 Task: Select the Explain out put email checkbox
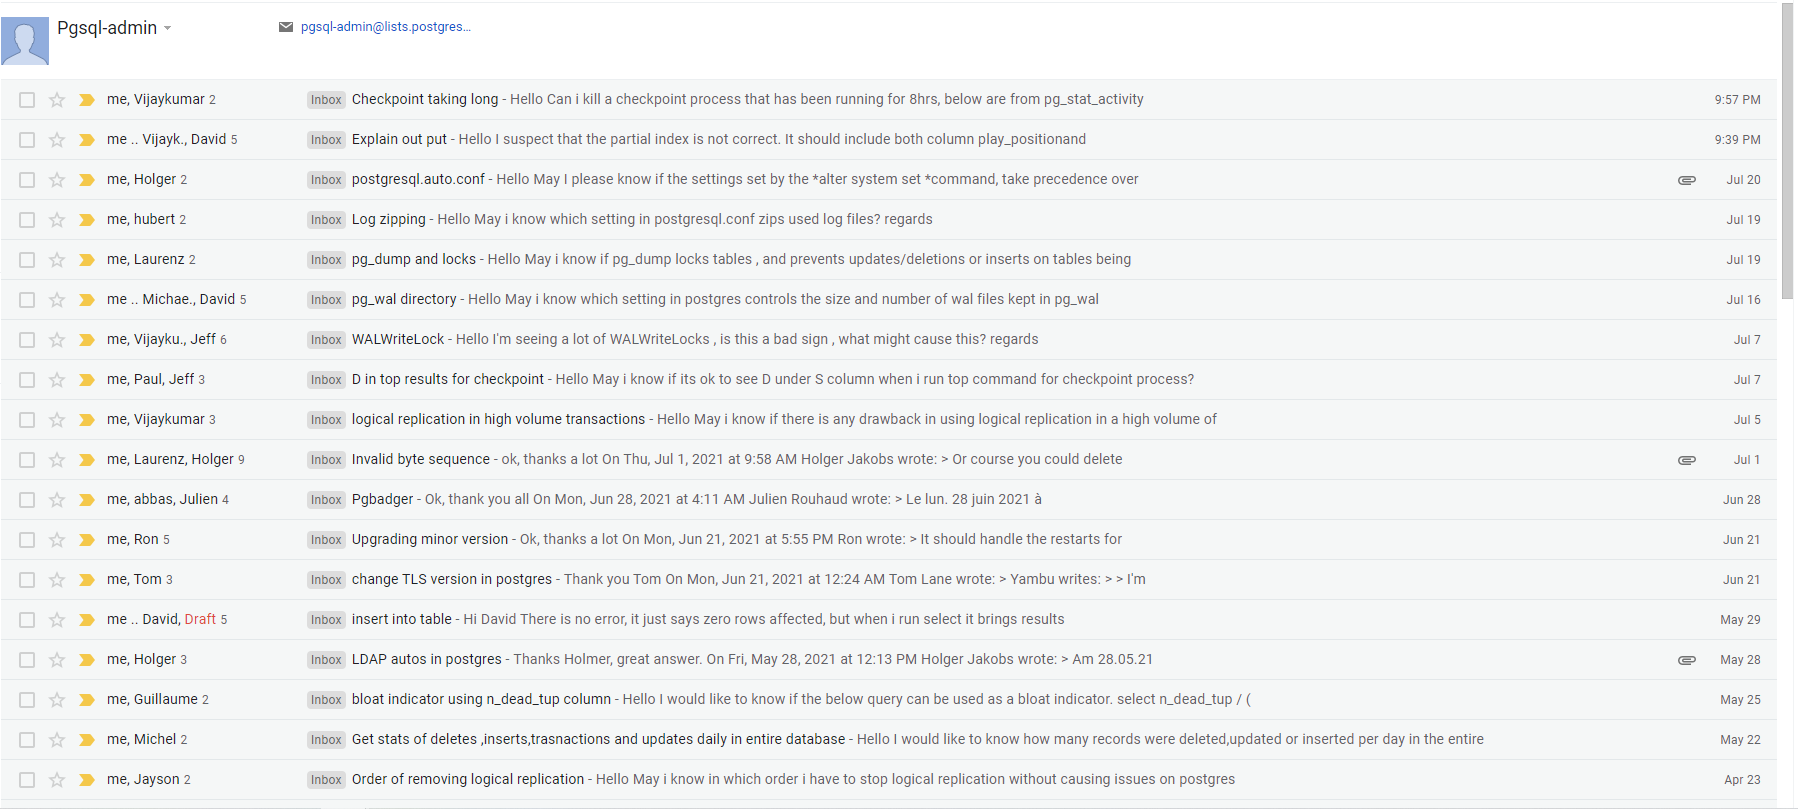[x=27, y=140]
